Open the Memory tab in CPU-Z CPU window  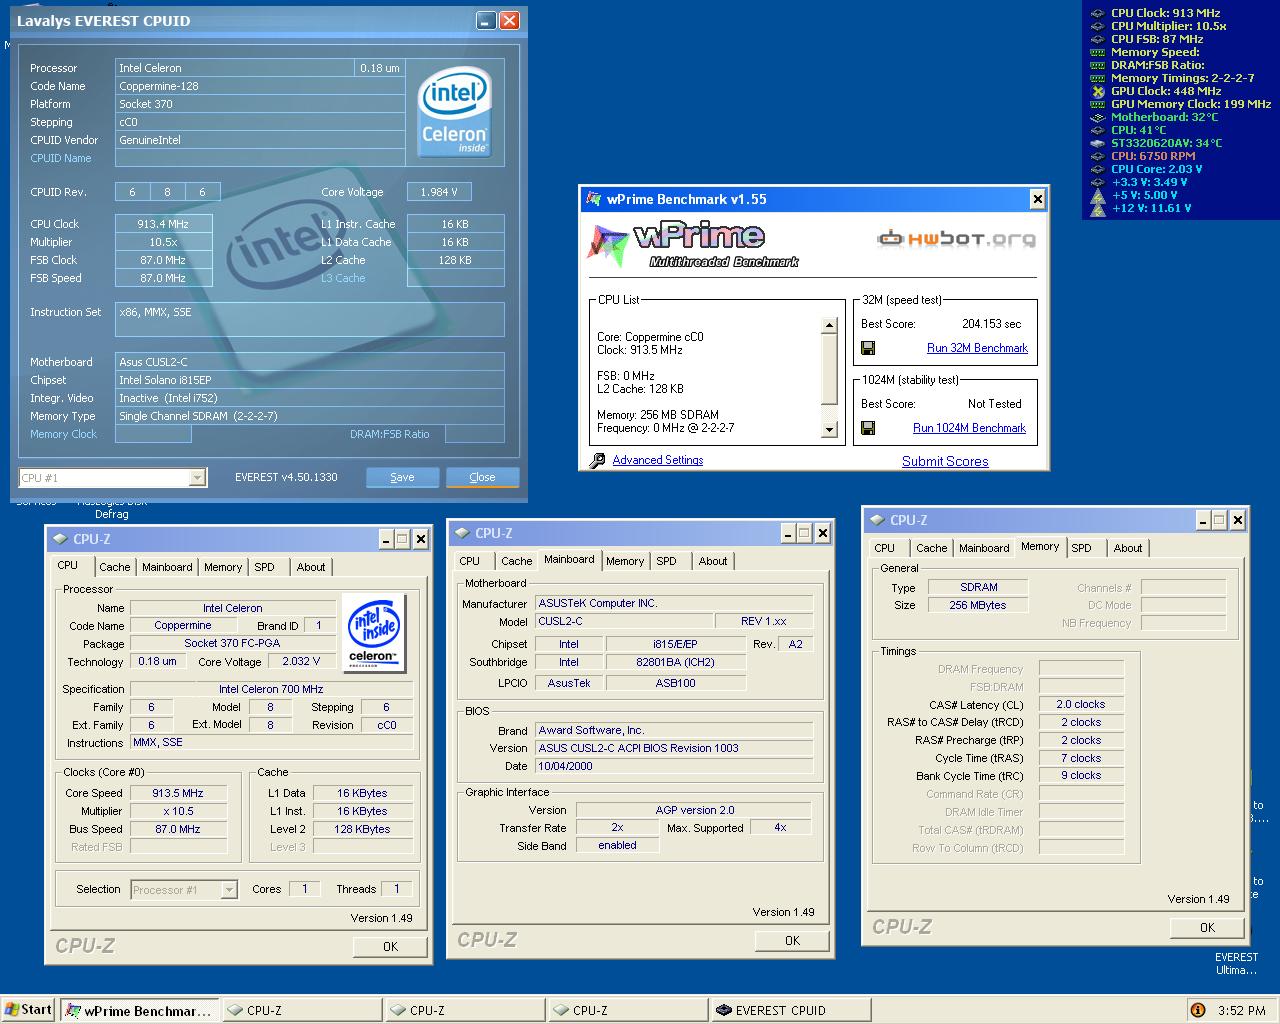(x=223, y=567)
